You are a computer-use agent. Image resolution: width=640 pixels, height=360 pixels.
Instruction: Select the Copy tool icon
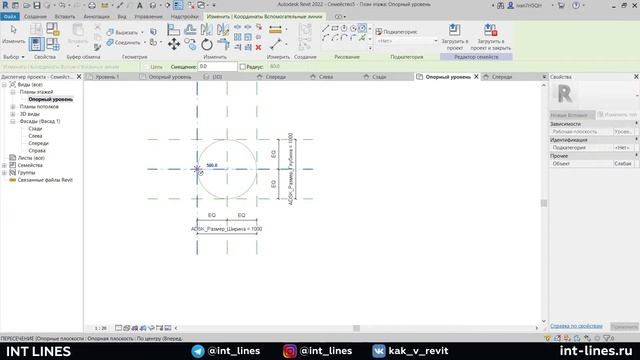[190, 44]
